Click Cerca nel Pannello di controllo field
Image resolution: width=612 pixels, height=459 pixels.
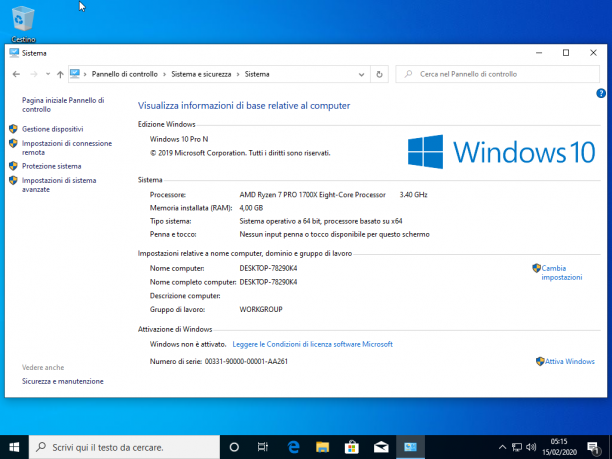(497, 74)
